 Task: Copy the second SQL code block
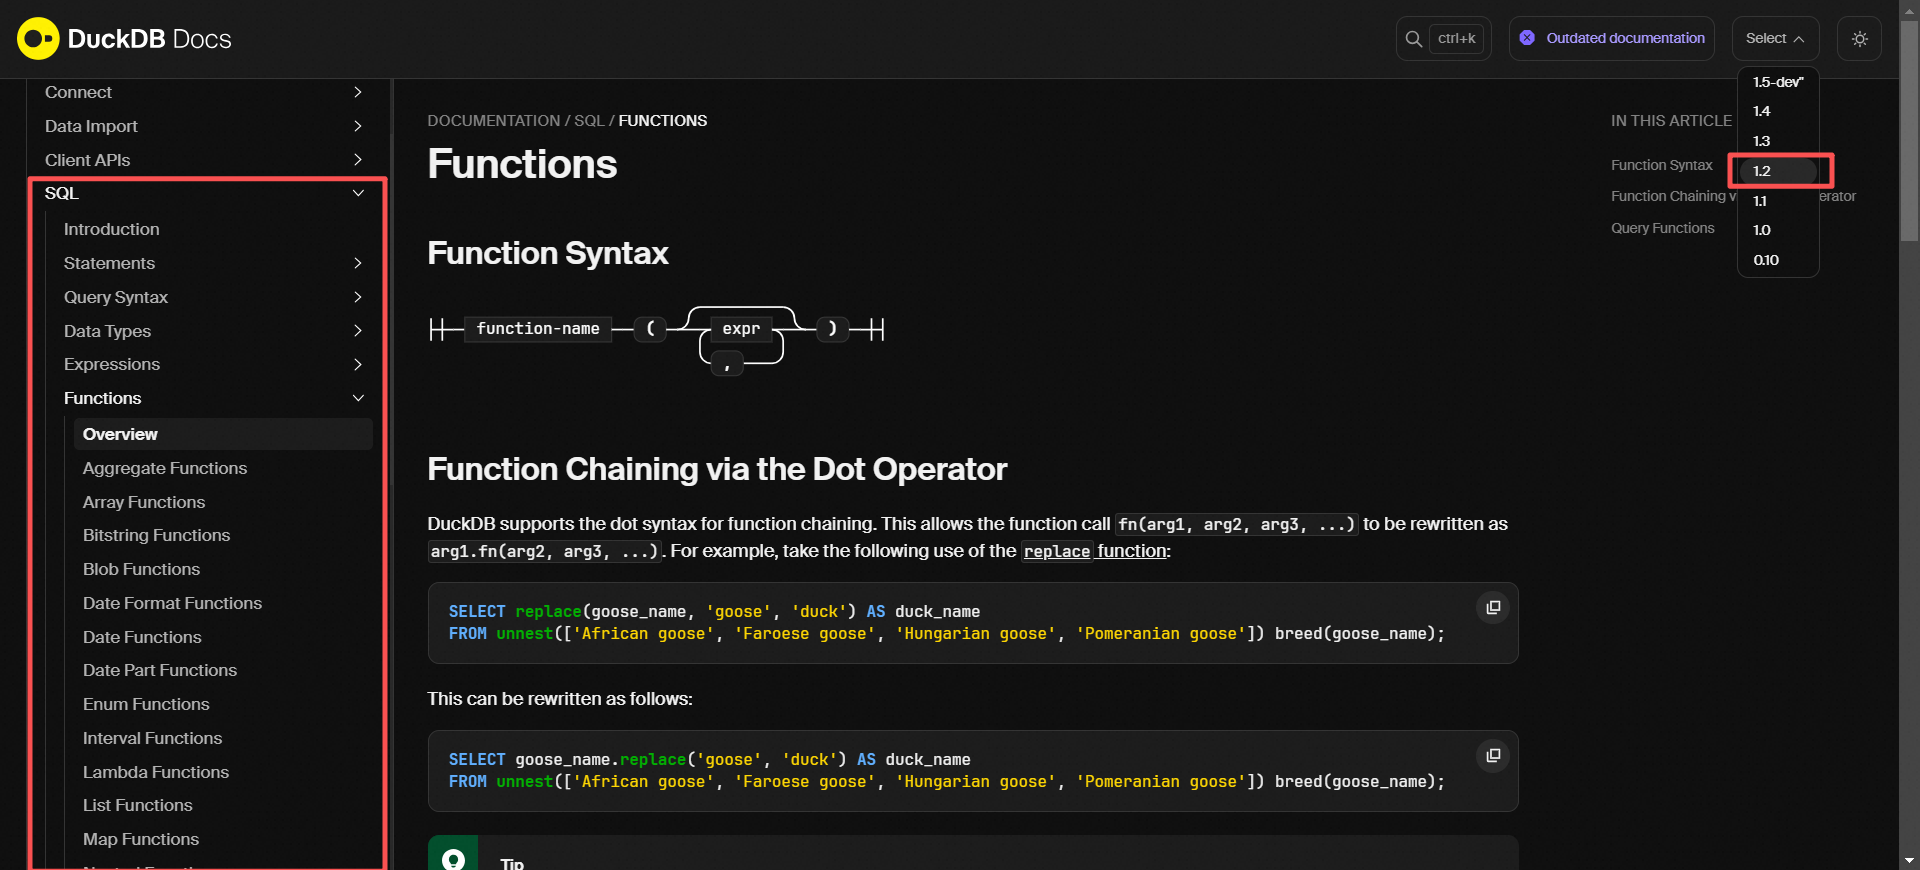click(1492, 756)
